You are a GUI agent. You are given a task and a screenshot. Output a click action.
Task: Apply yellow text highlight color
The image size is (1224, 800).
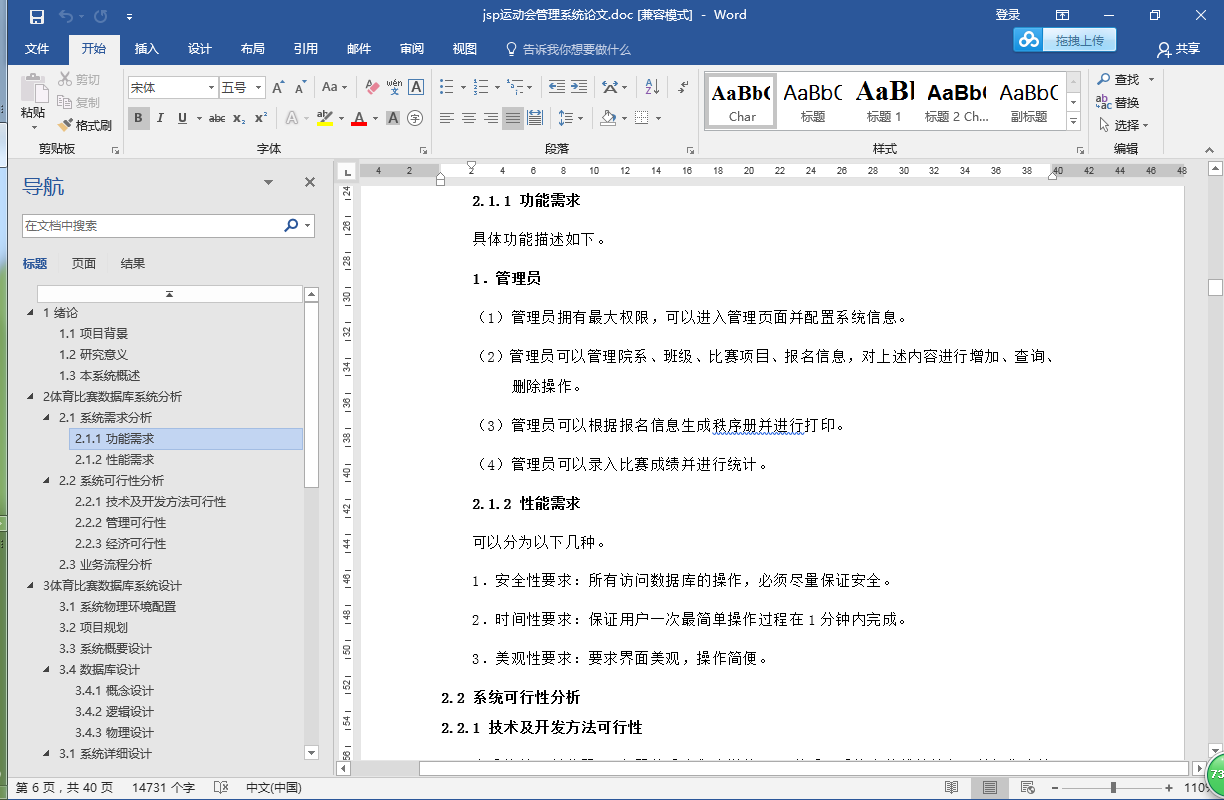[324, 118]
